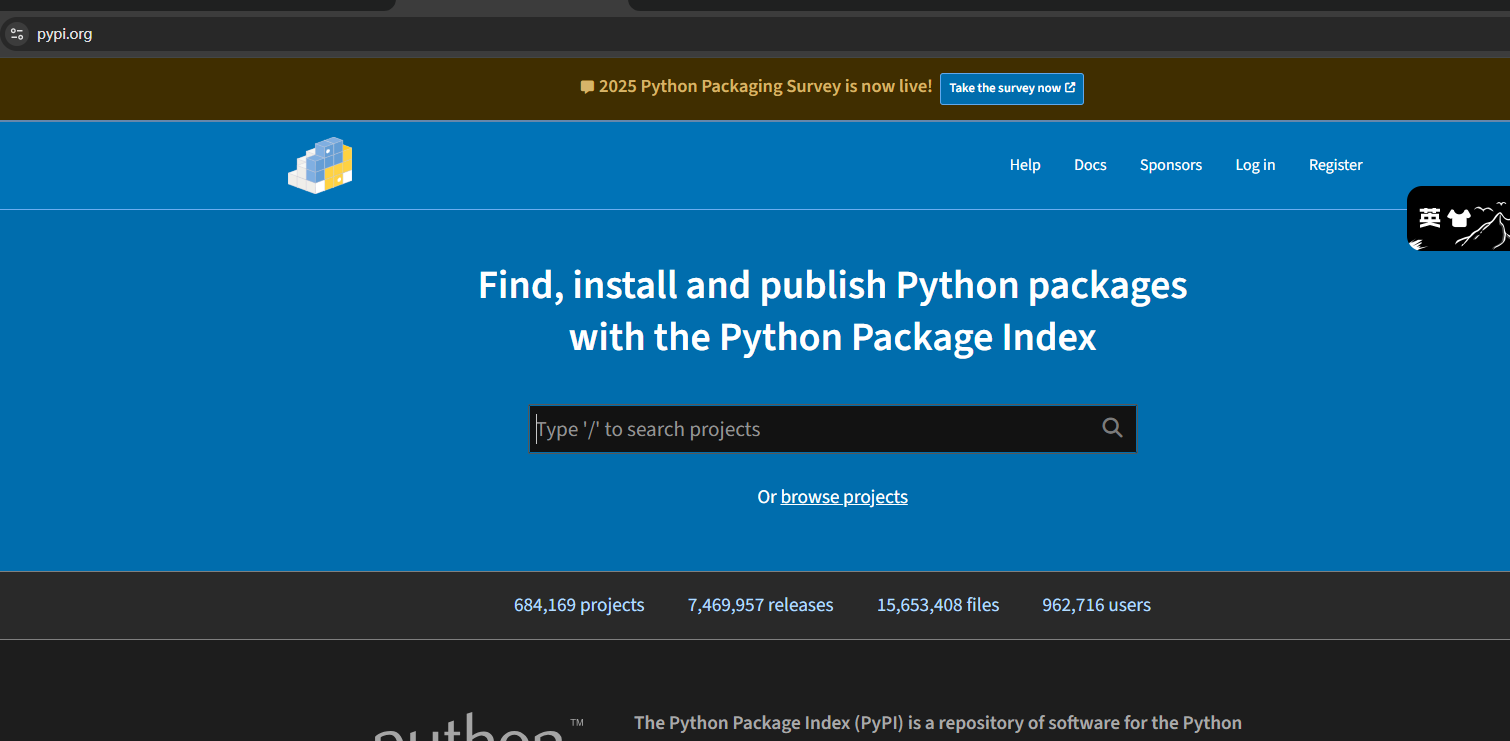Open the Docs link
Viewport: 1510px width, 741px height.
[1090, 165]
